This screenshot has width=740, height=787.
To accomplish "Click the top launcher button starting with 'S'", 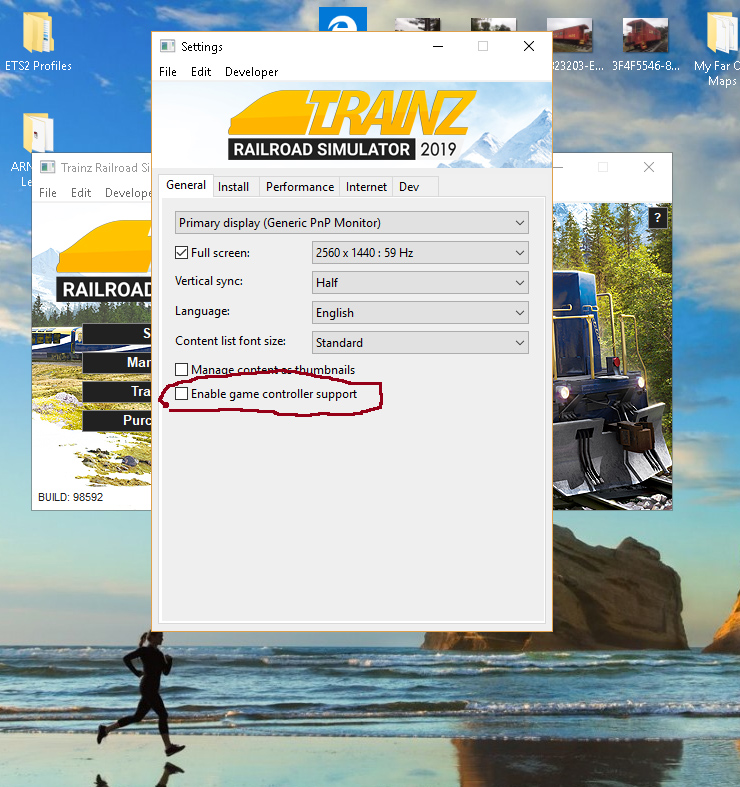I will pyautogui.click(x=117, y=333).
